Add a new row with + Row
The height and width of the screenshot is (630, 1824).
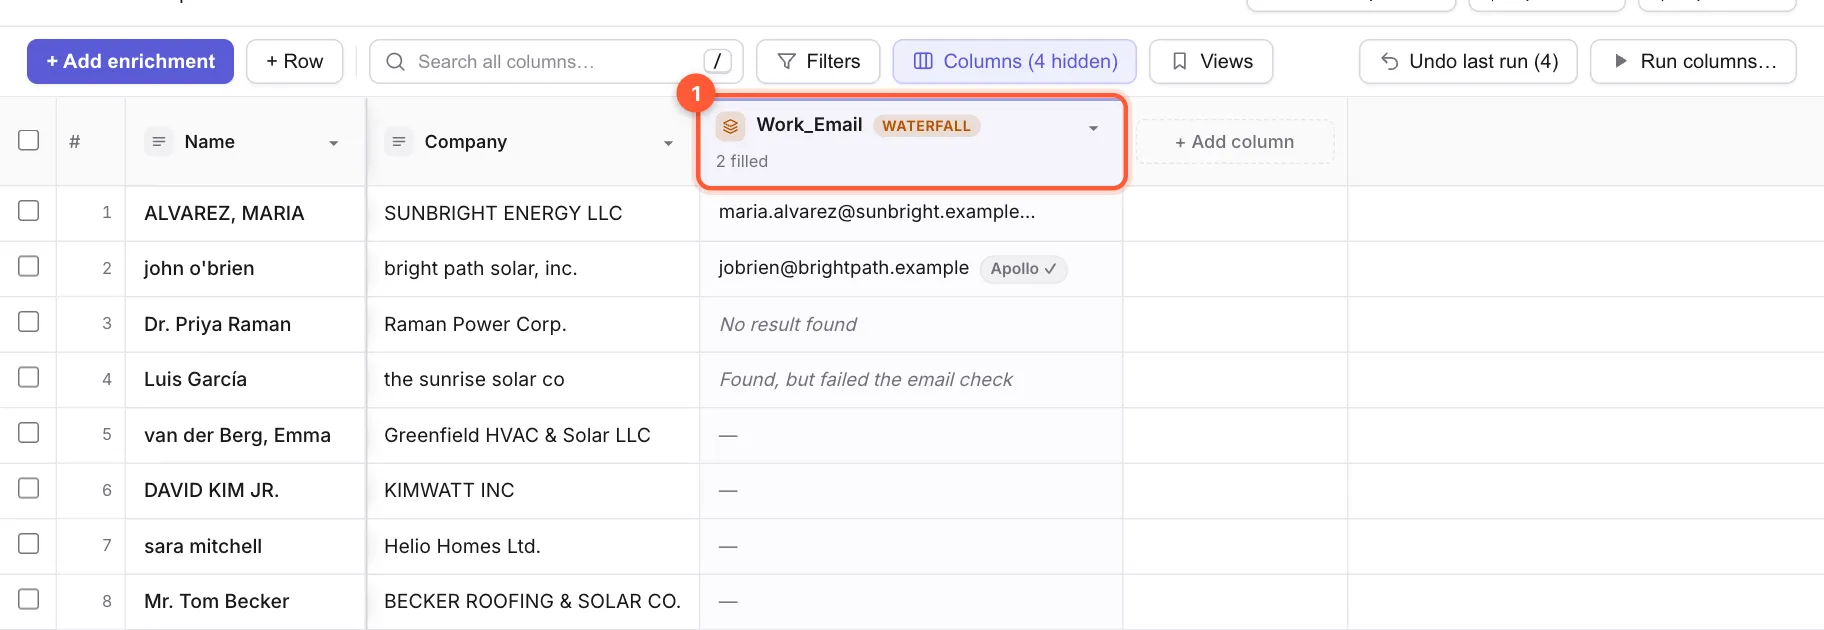pyautogui.click(x=294, y=61)
